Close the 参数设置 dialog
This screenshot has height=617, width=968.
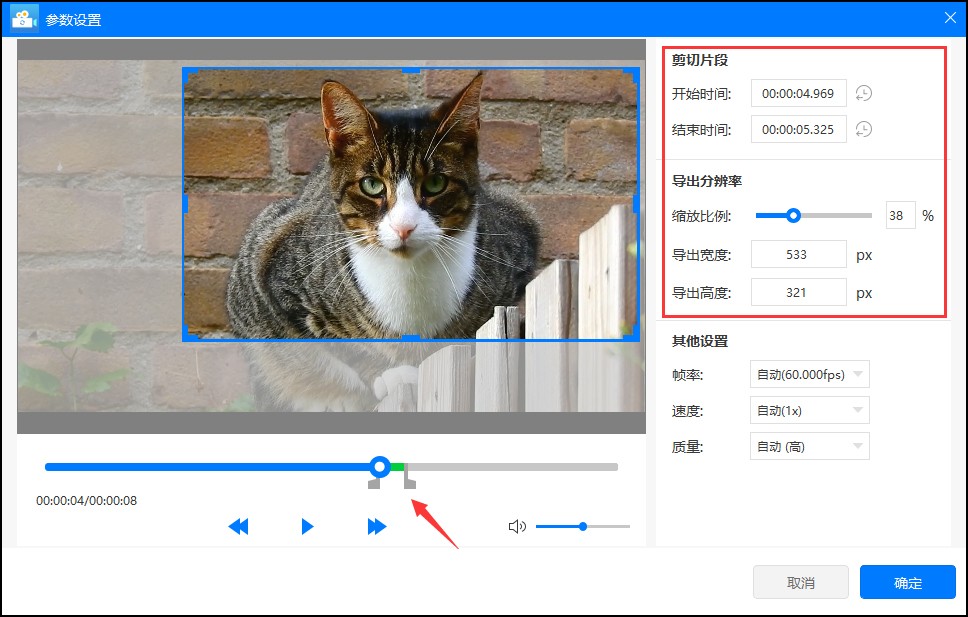(x=949, y=17)
